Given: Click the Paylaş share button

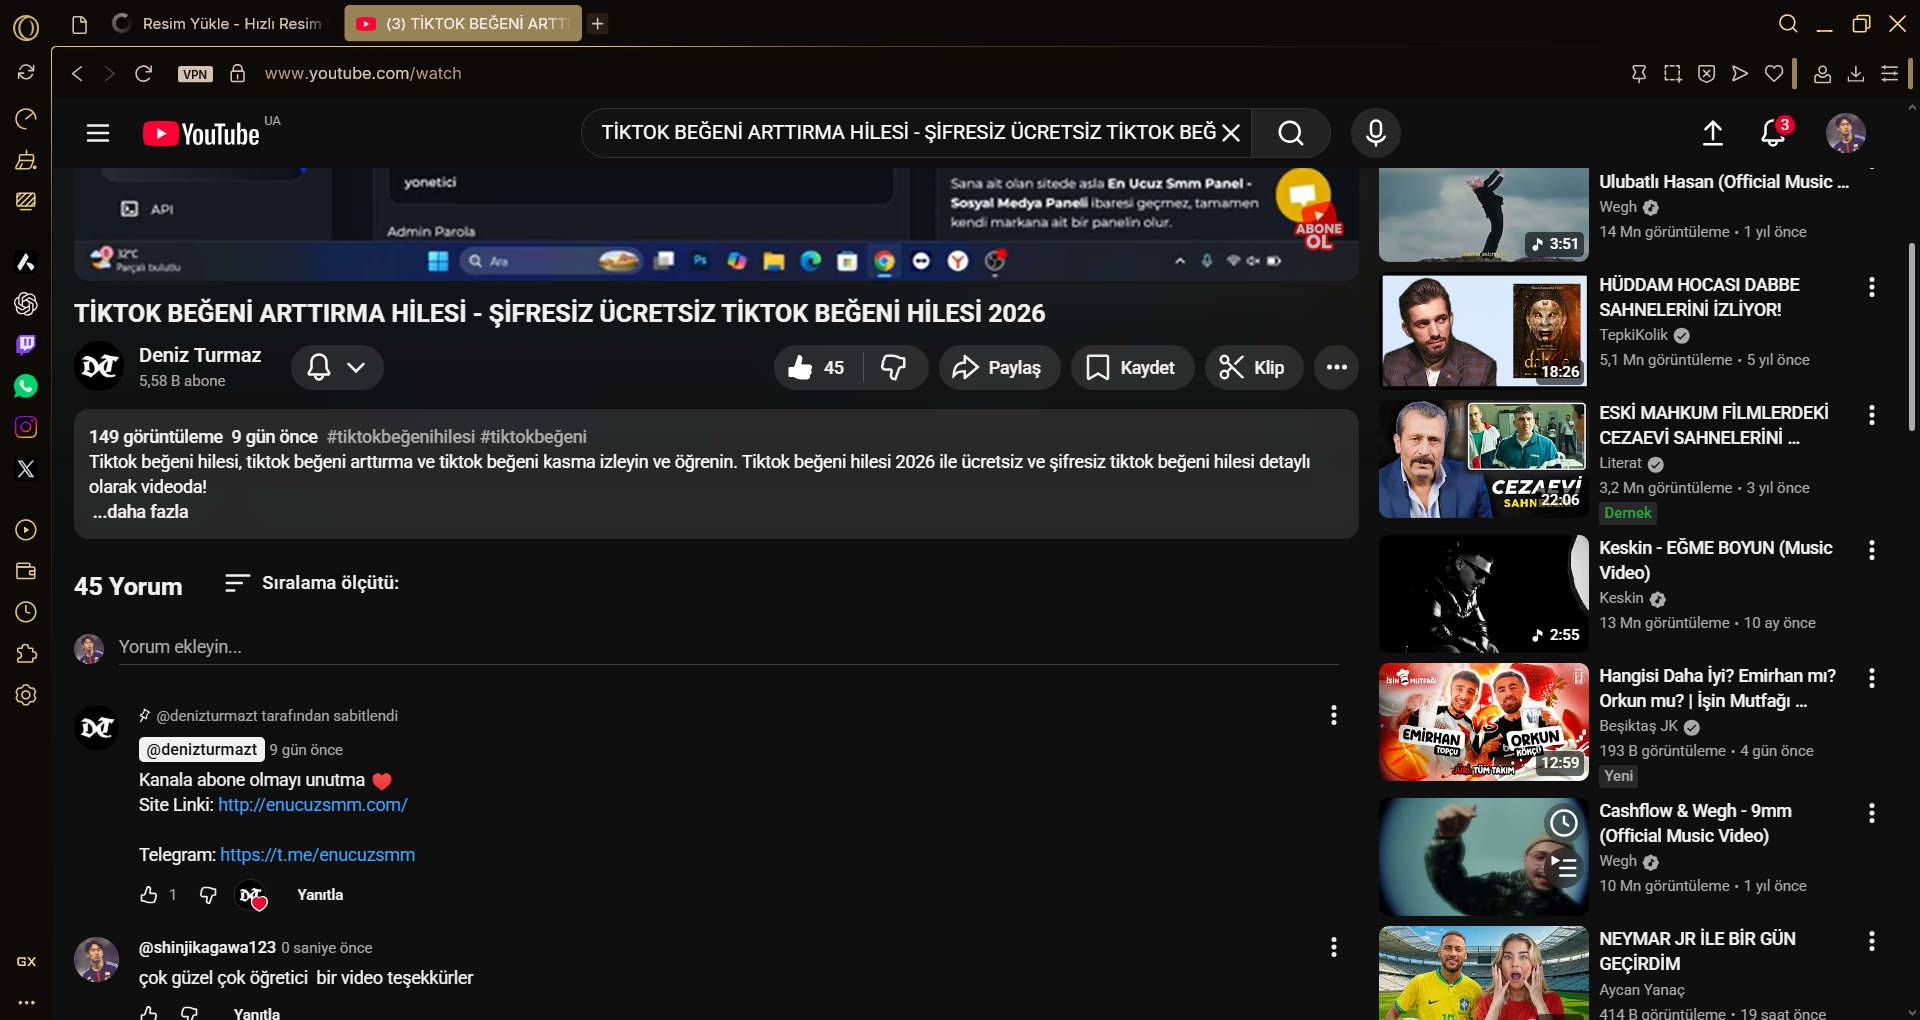Looking at the screenshot, I should (x=999, y=368).
